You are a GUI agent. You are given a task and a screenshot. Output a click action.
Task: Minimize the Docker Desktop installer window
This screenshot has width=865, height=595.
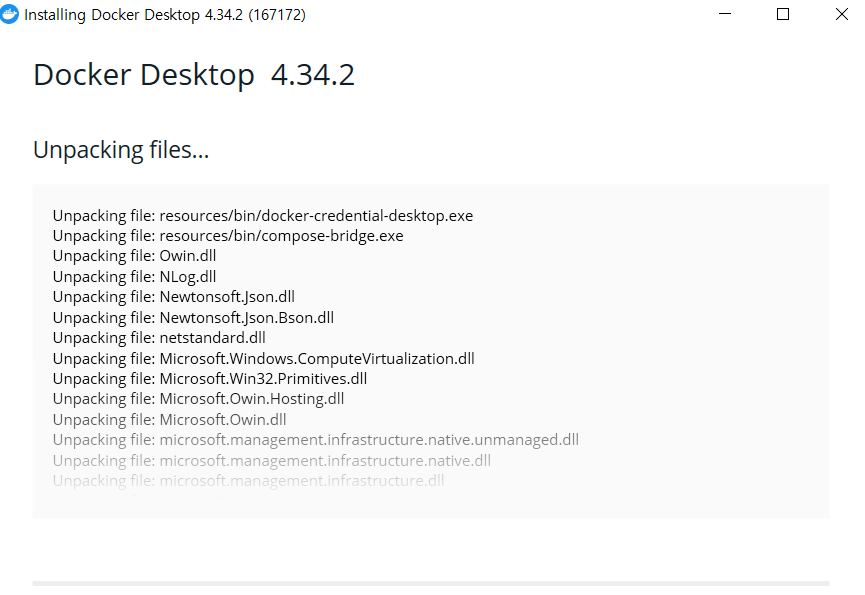[725, 14]
